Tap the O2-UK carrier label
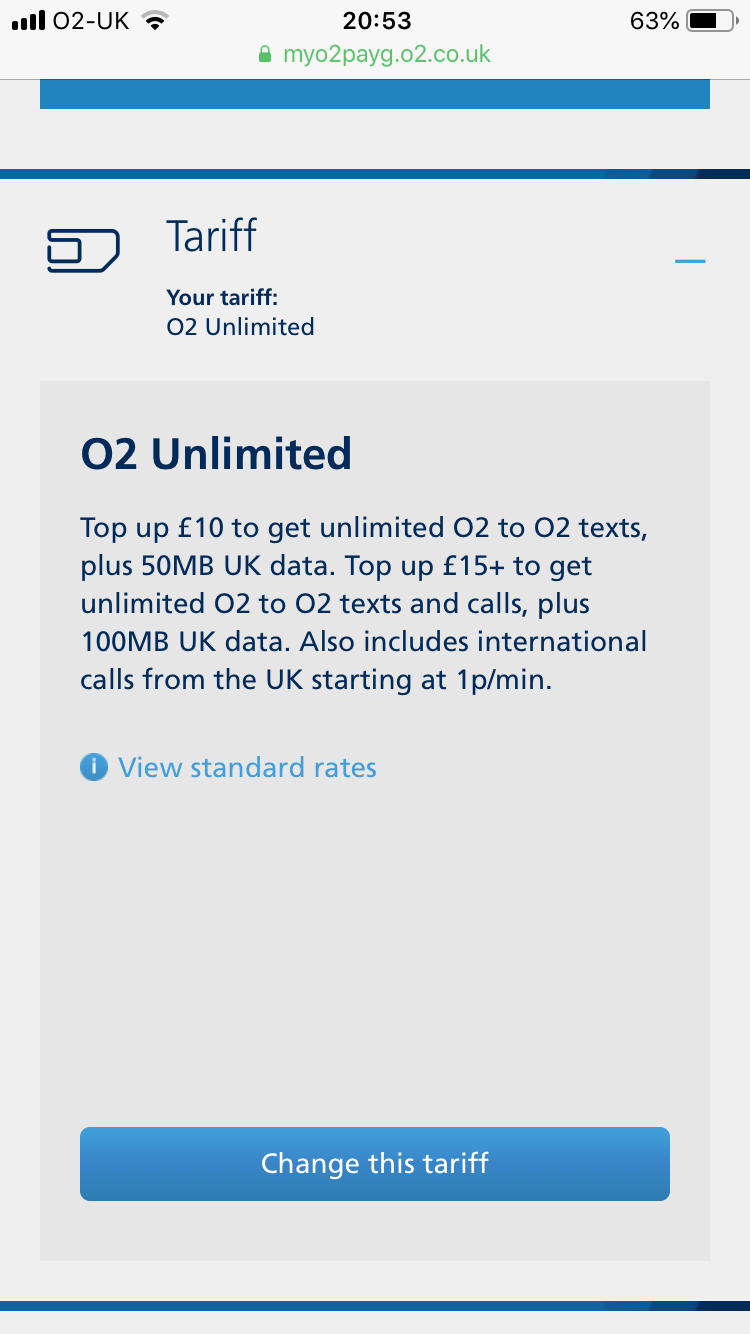The image size is (750, 1334). click(x=91, y=21)
